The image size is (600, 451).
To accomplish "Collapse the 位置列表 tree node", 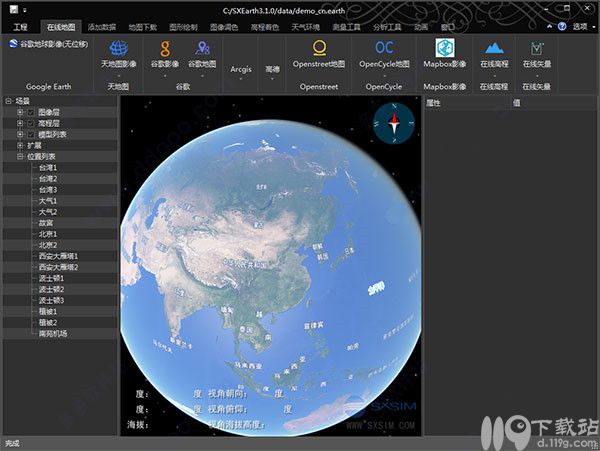I will point(20,157).
